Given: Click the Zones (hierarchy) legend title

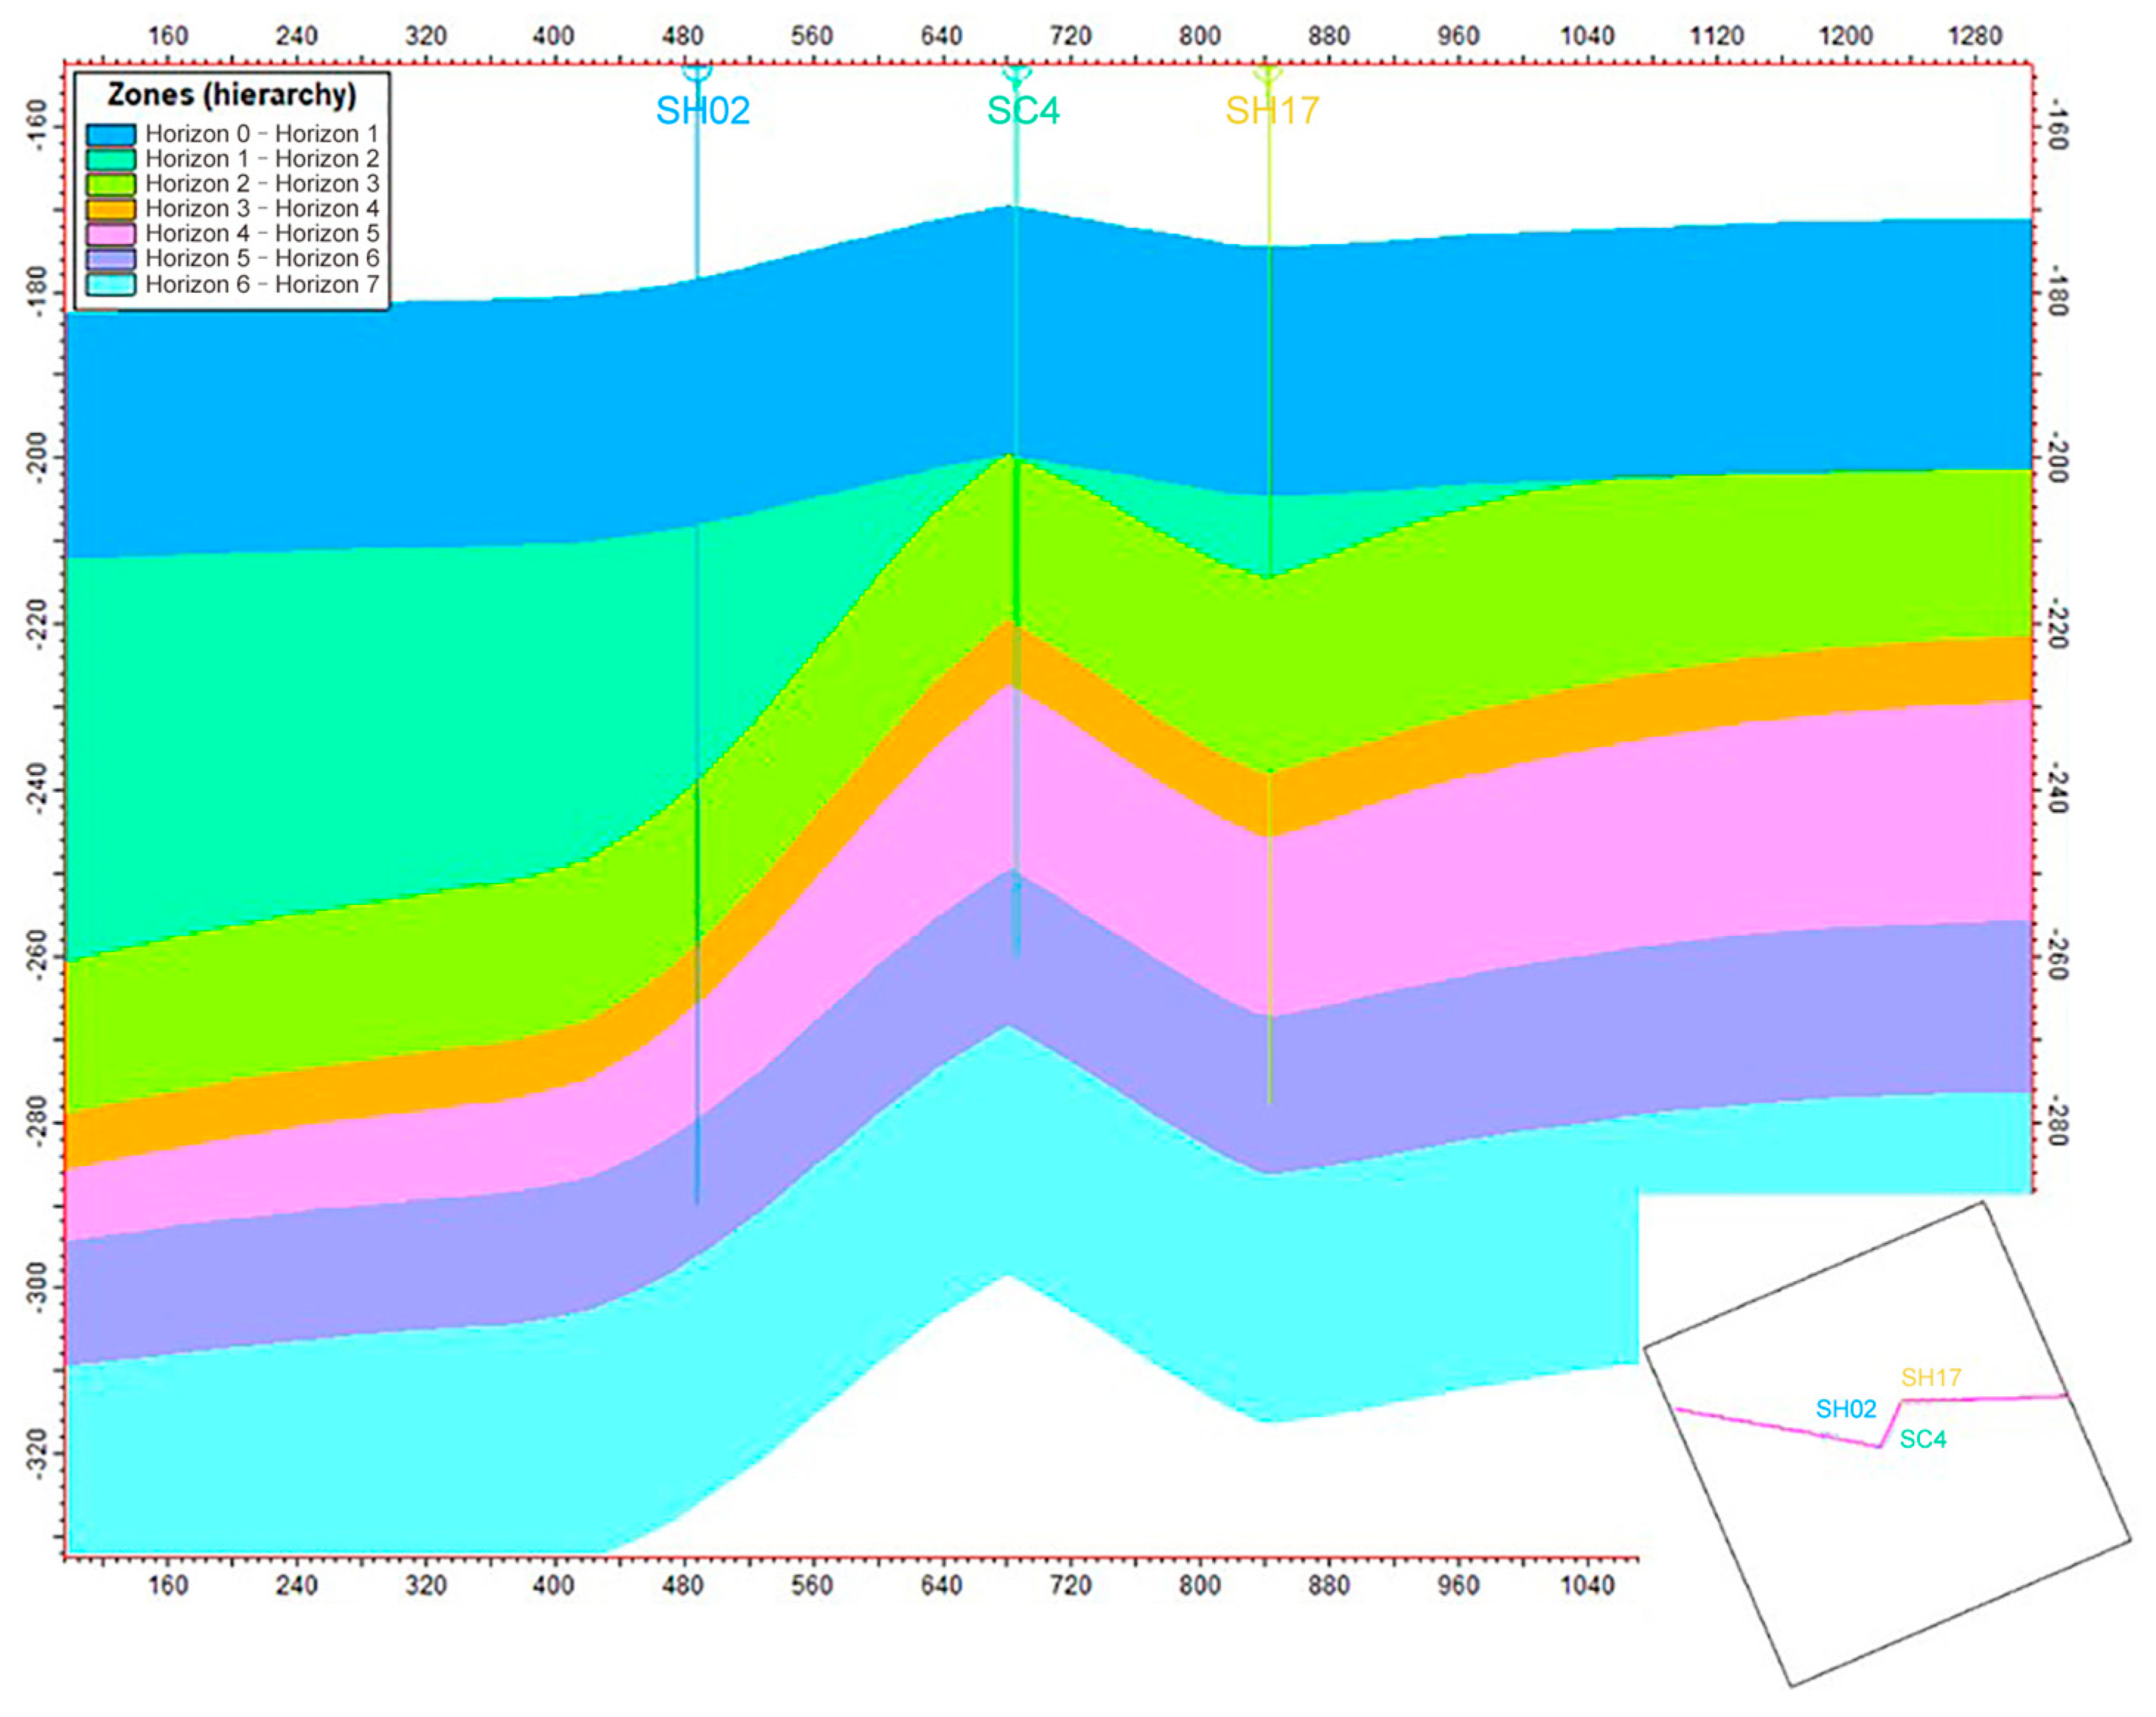Looking at the screenshot, I should click(231, 95).
